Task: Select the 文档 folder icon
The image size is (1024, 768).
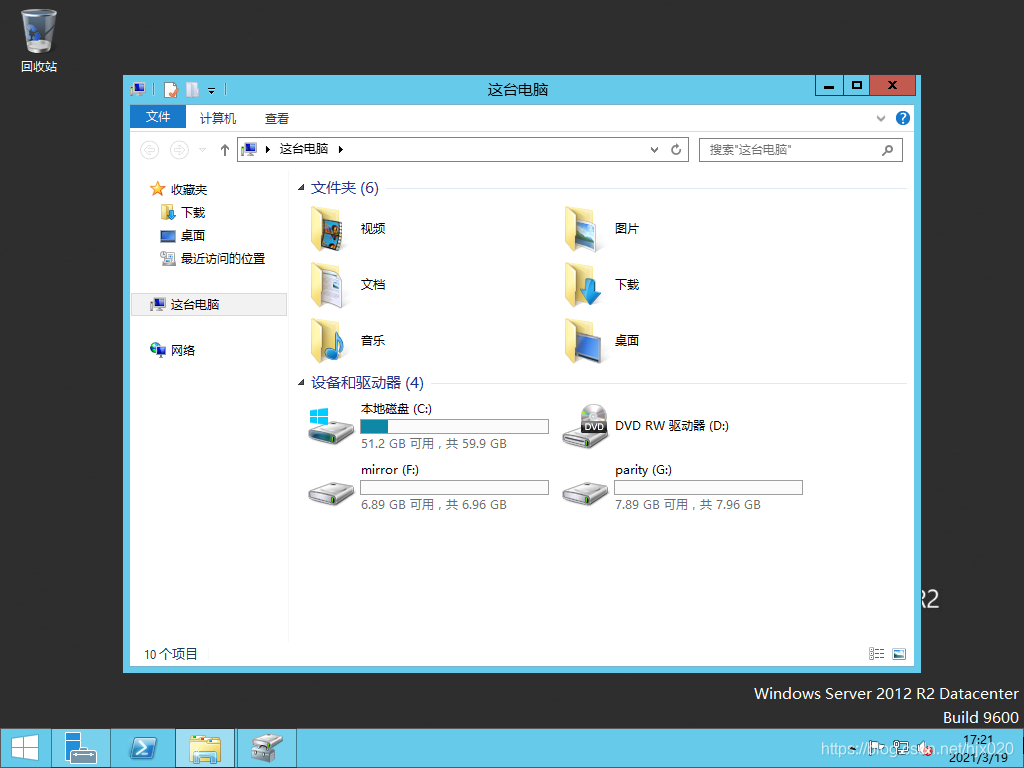Action: tap(328, 285)
